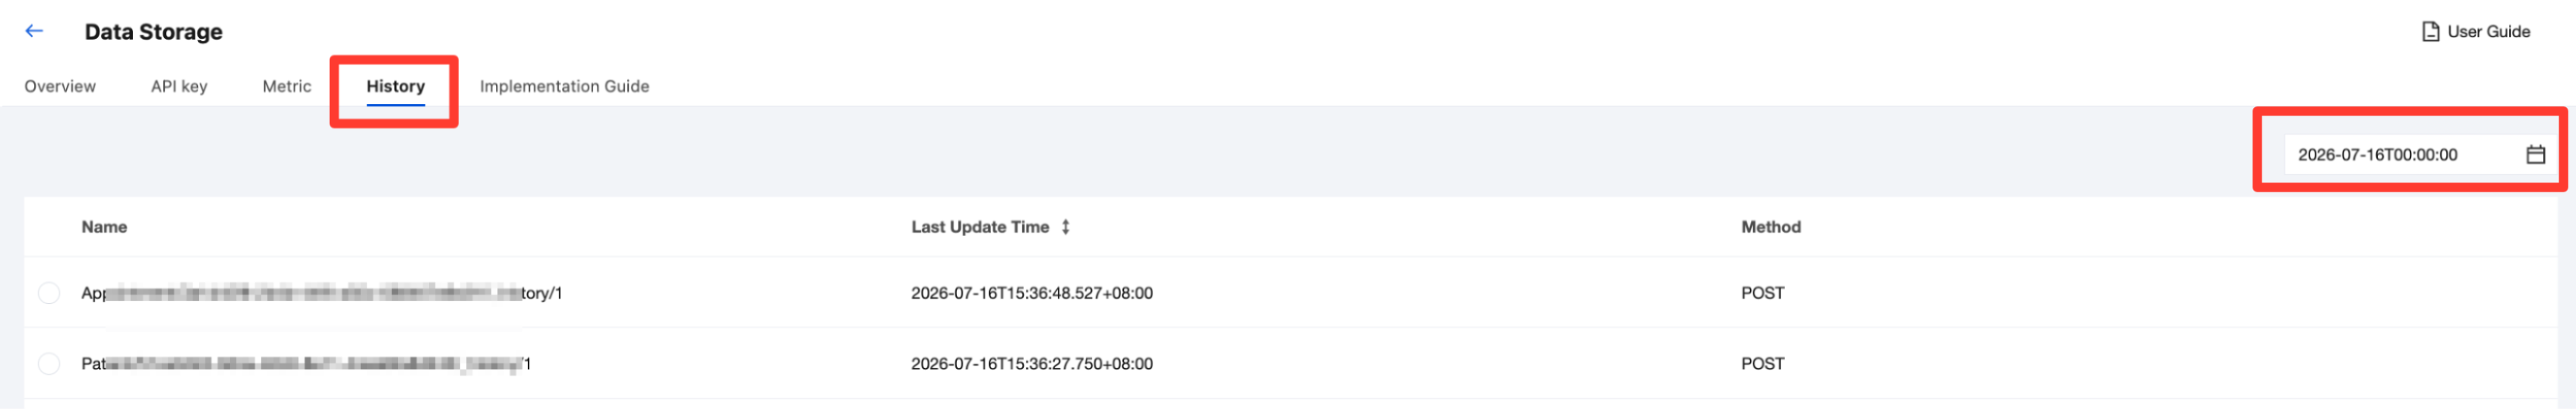The image size is (2576, 409).
Task: Click sort arrows beside Last Update Time
Action: [1065, 227]
